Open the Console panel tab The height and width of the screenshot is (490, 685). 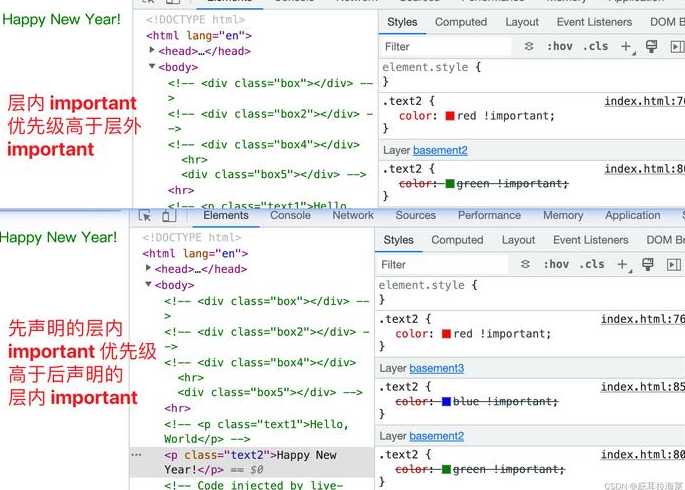click(x=290, y=215)
